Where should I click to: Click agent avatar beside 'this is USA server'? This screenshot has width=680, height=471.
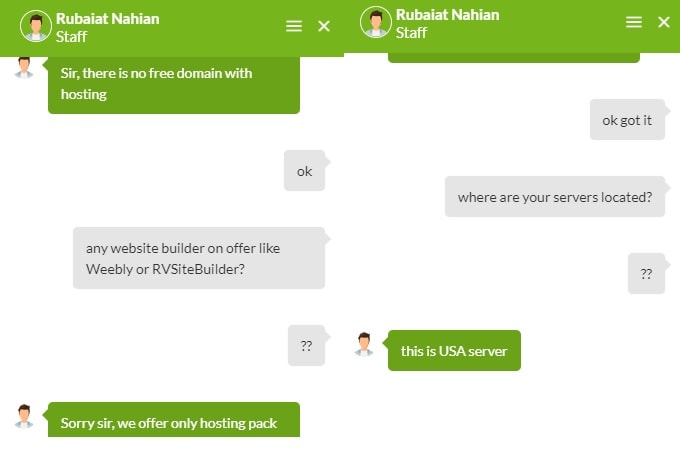tap(364, 344)
